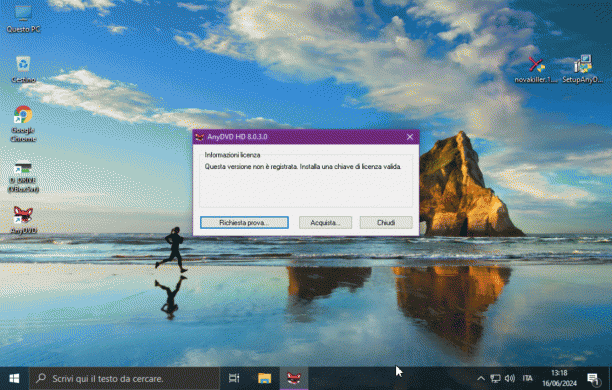Click the Acquista... button
Image resolution: width=612 pixels, height=390 pixels.
point(325,223)
